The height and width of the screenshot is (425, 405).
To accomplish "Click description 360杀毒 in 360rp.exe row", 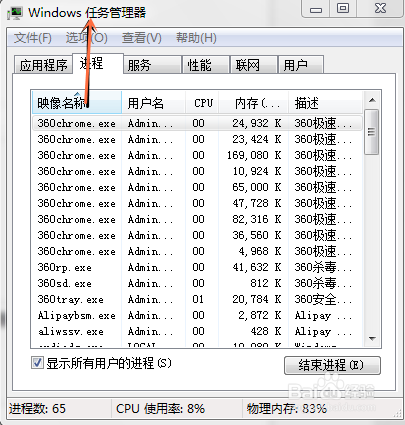I will tap(323, 267).
